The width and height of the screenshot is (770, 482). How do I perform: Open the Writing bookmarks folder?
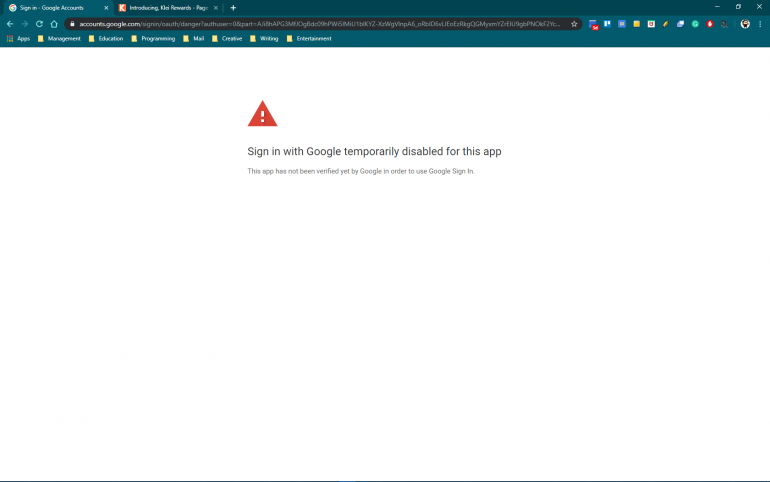click(264, 38)
